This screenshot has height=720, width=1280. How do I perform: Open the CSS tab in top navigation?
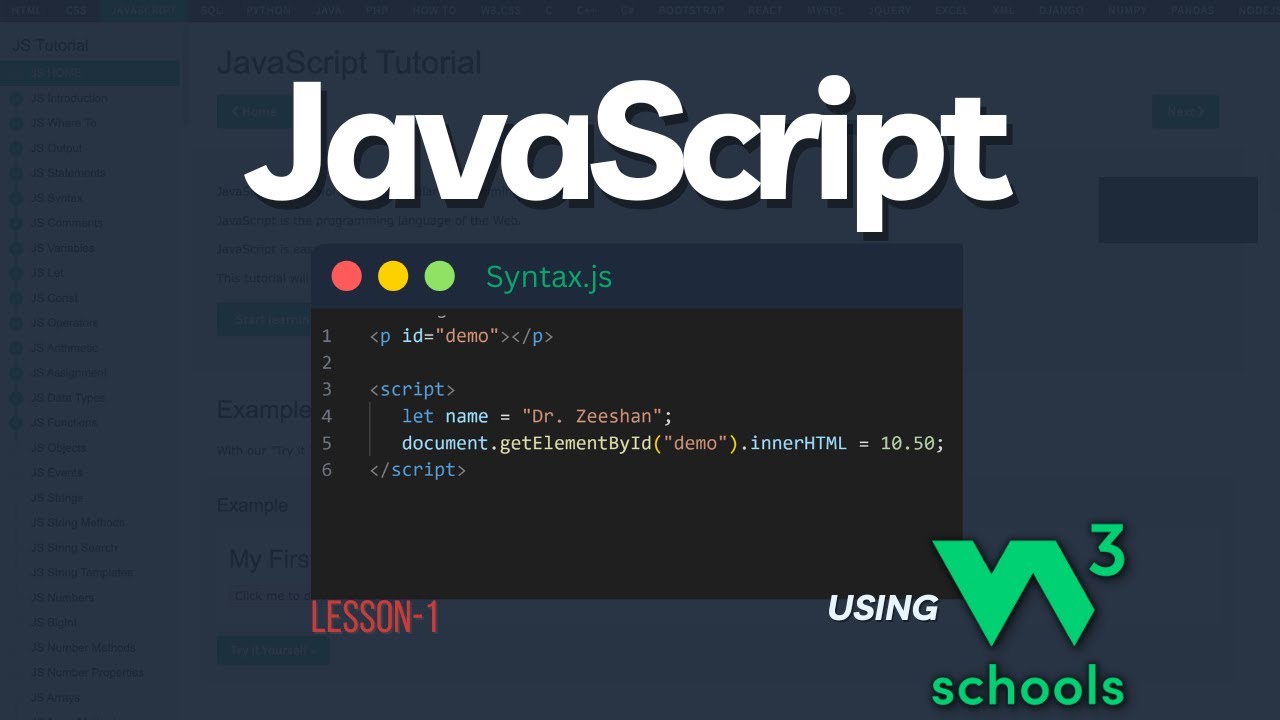click(76, 10)
